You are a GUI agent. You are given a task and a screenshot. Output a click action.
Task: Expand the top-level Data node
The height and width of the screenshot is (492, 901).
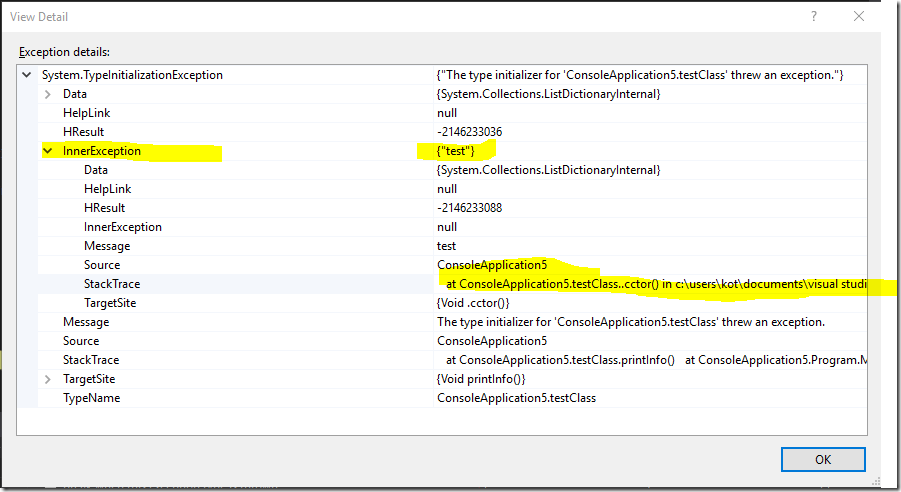coord(48,94)
